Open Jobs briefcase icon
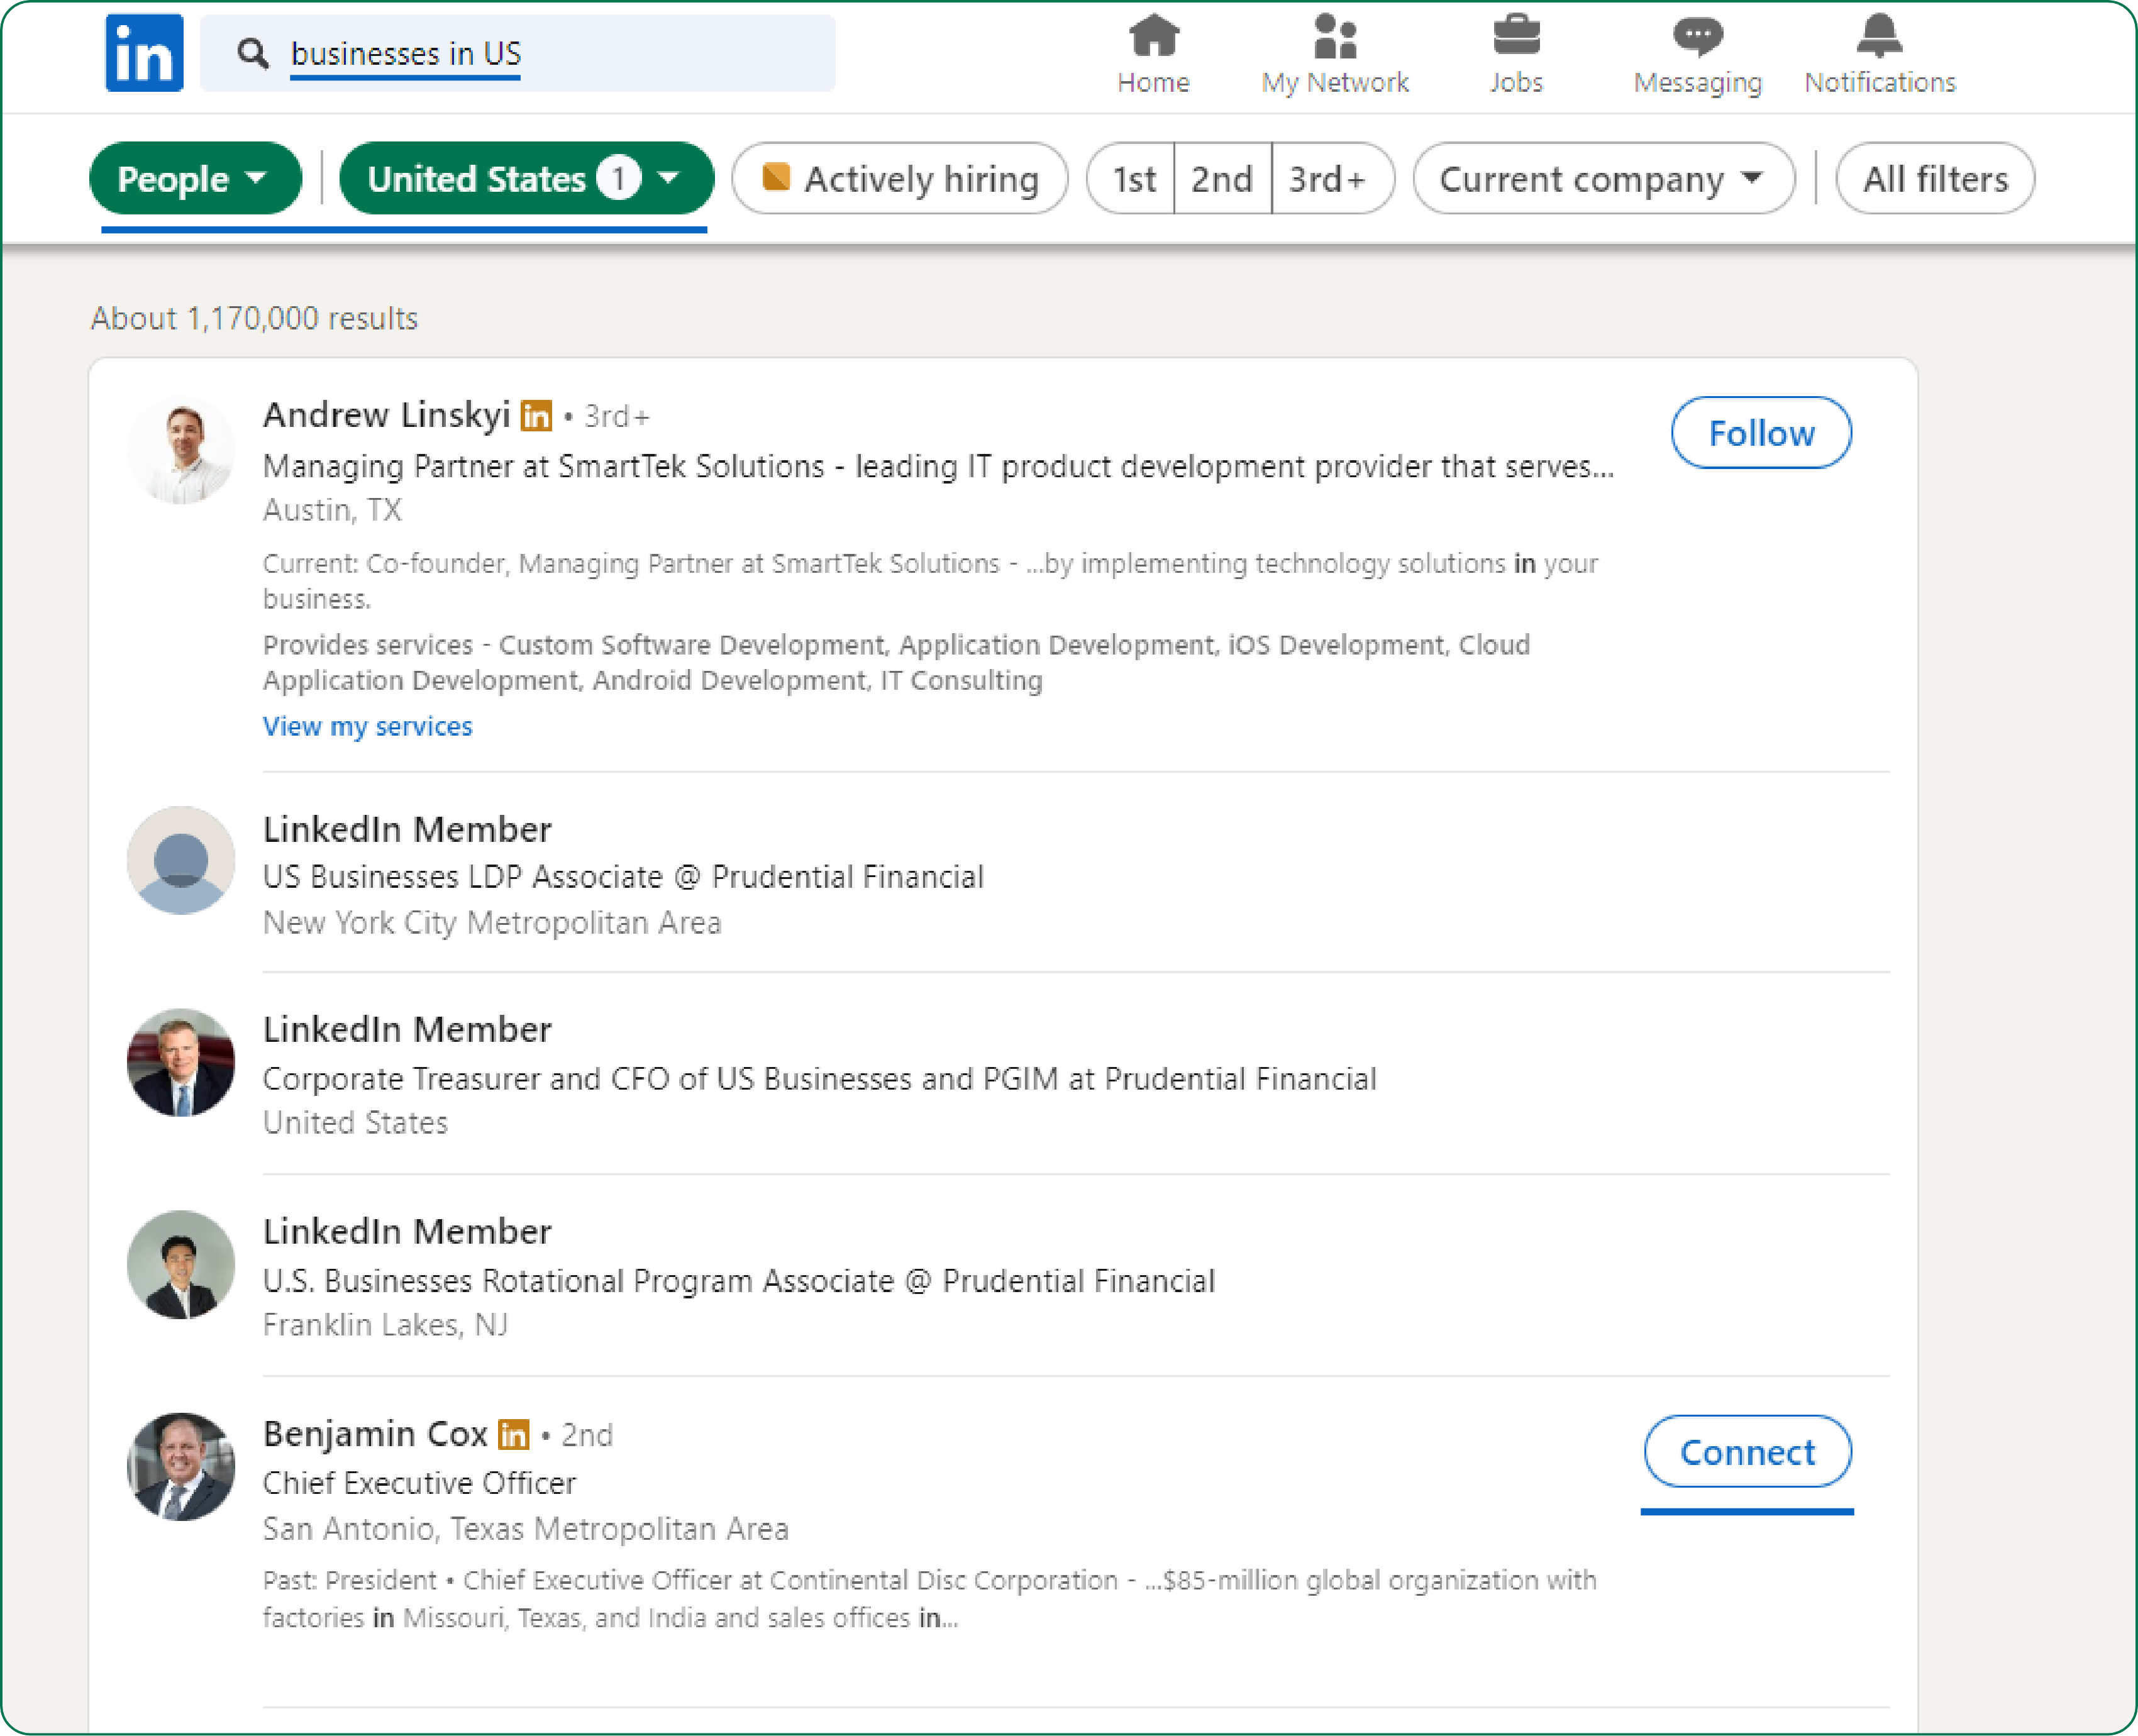2138x1736 pixels. [x=1516, y=36]
